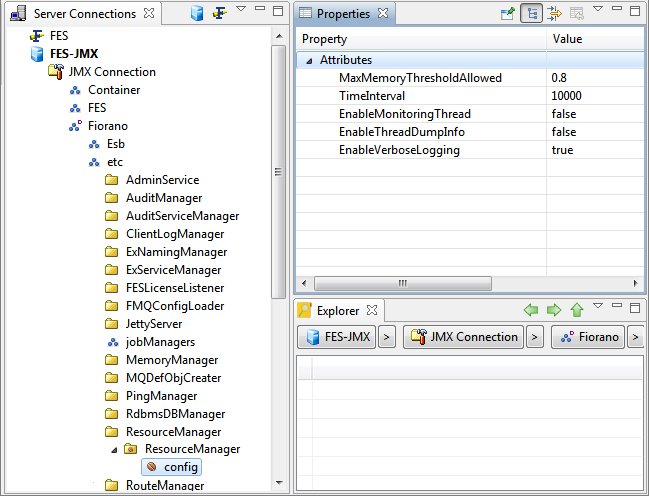Select the RouteManager folder
Image resolution: width=649 pixels, height=496 pixels.
tap(165, 485)
